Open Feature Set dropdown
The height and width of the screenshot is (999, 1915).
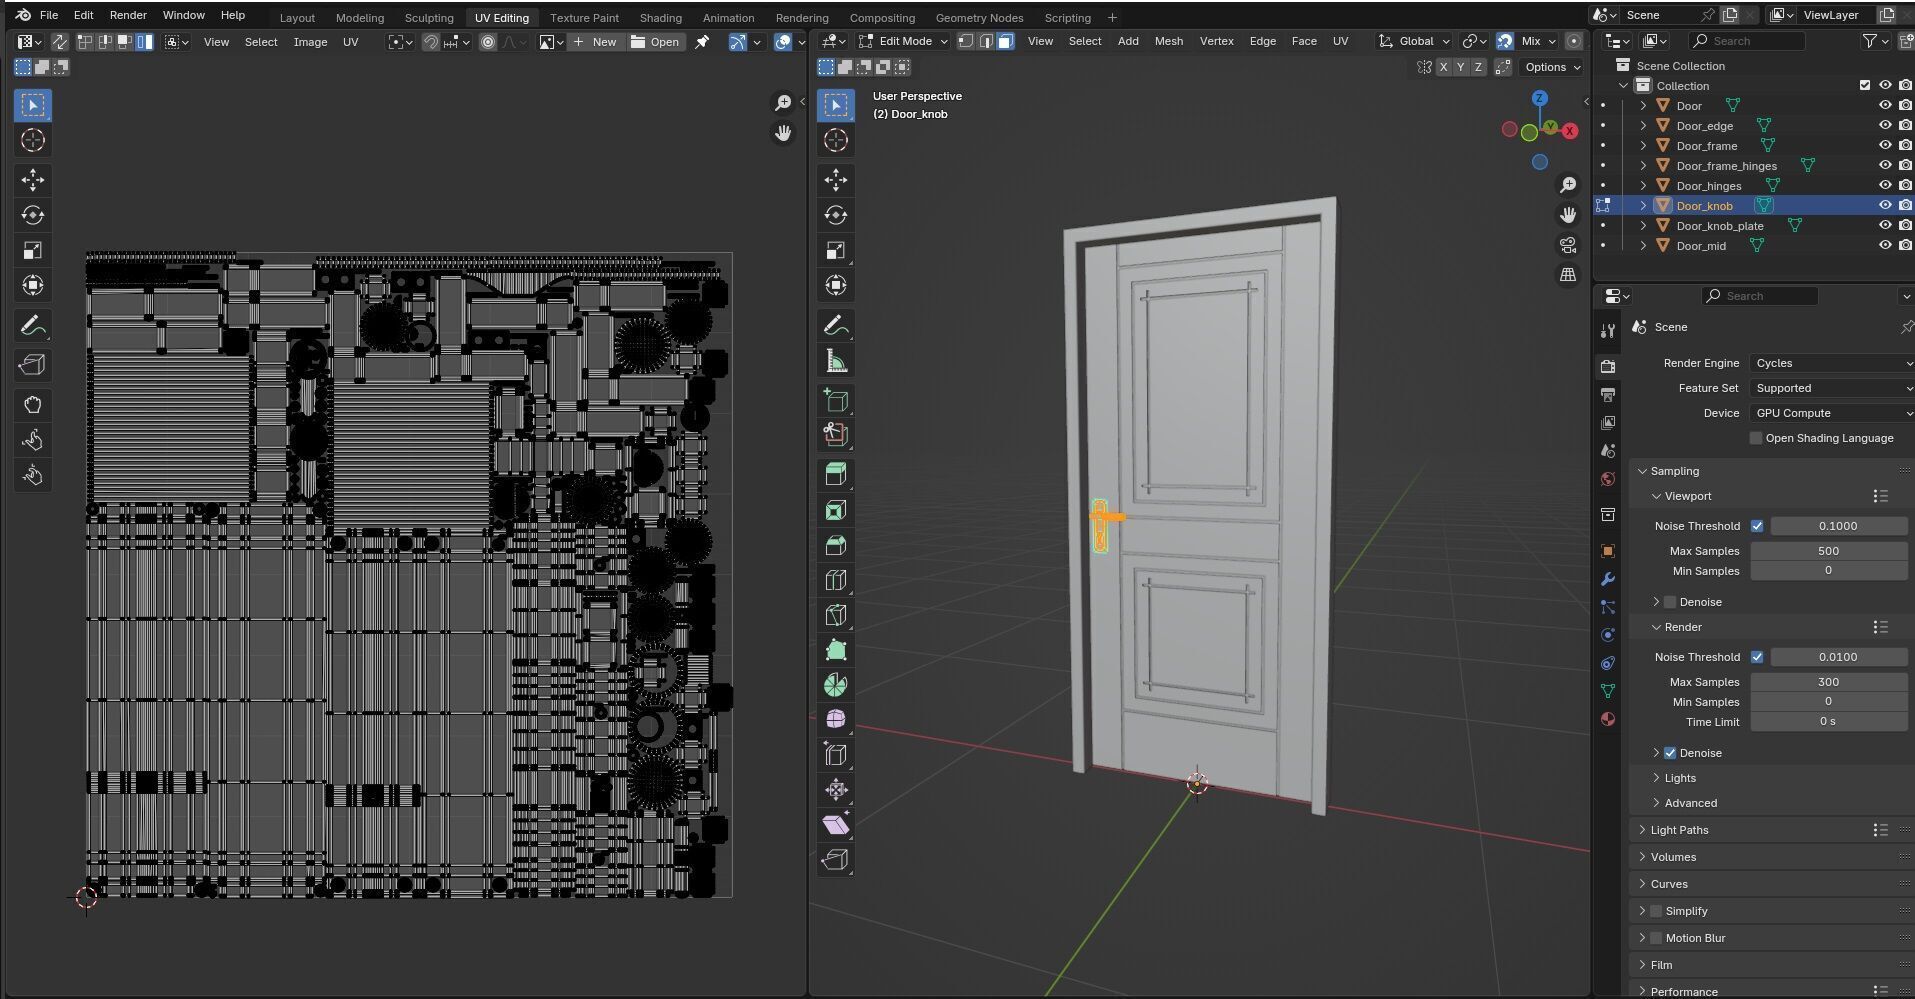(1832, 388)
